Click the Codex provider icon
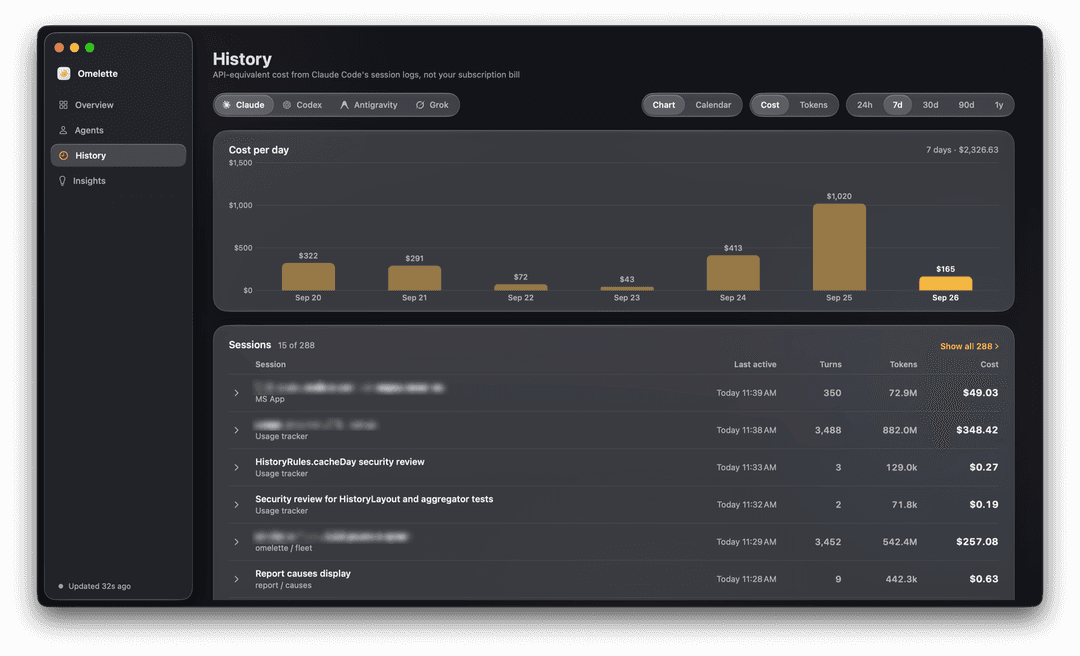This screenshot has height=656, width=1080. 287,105
